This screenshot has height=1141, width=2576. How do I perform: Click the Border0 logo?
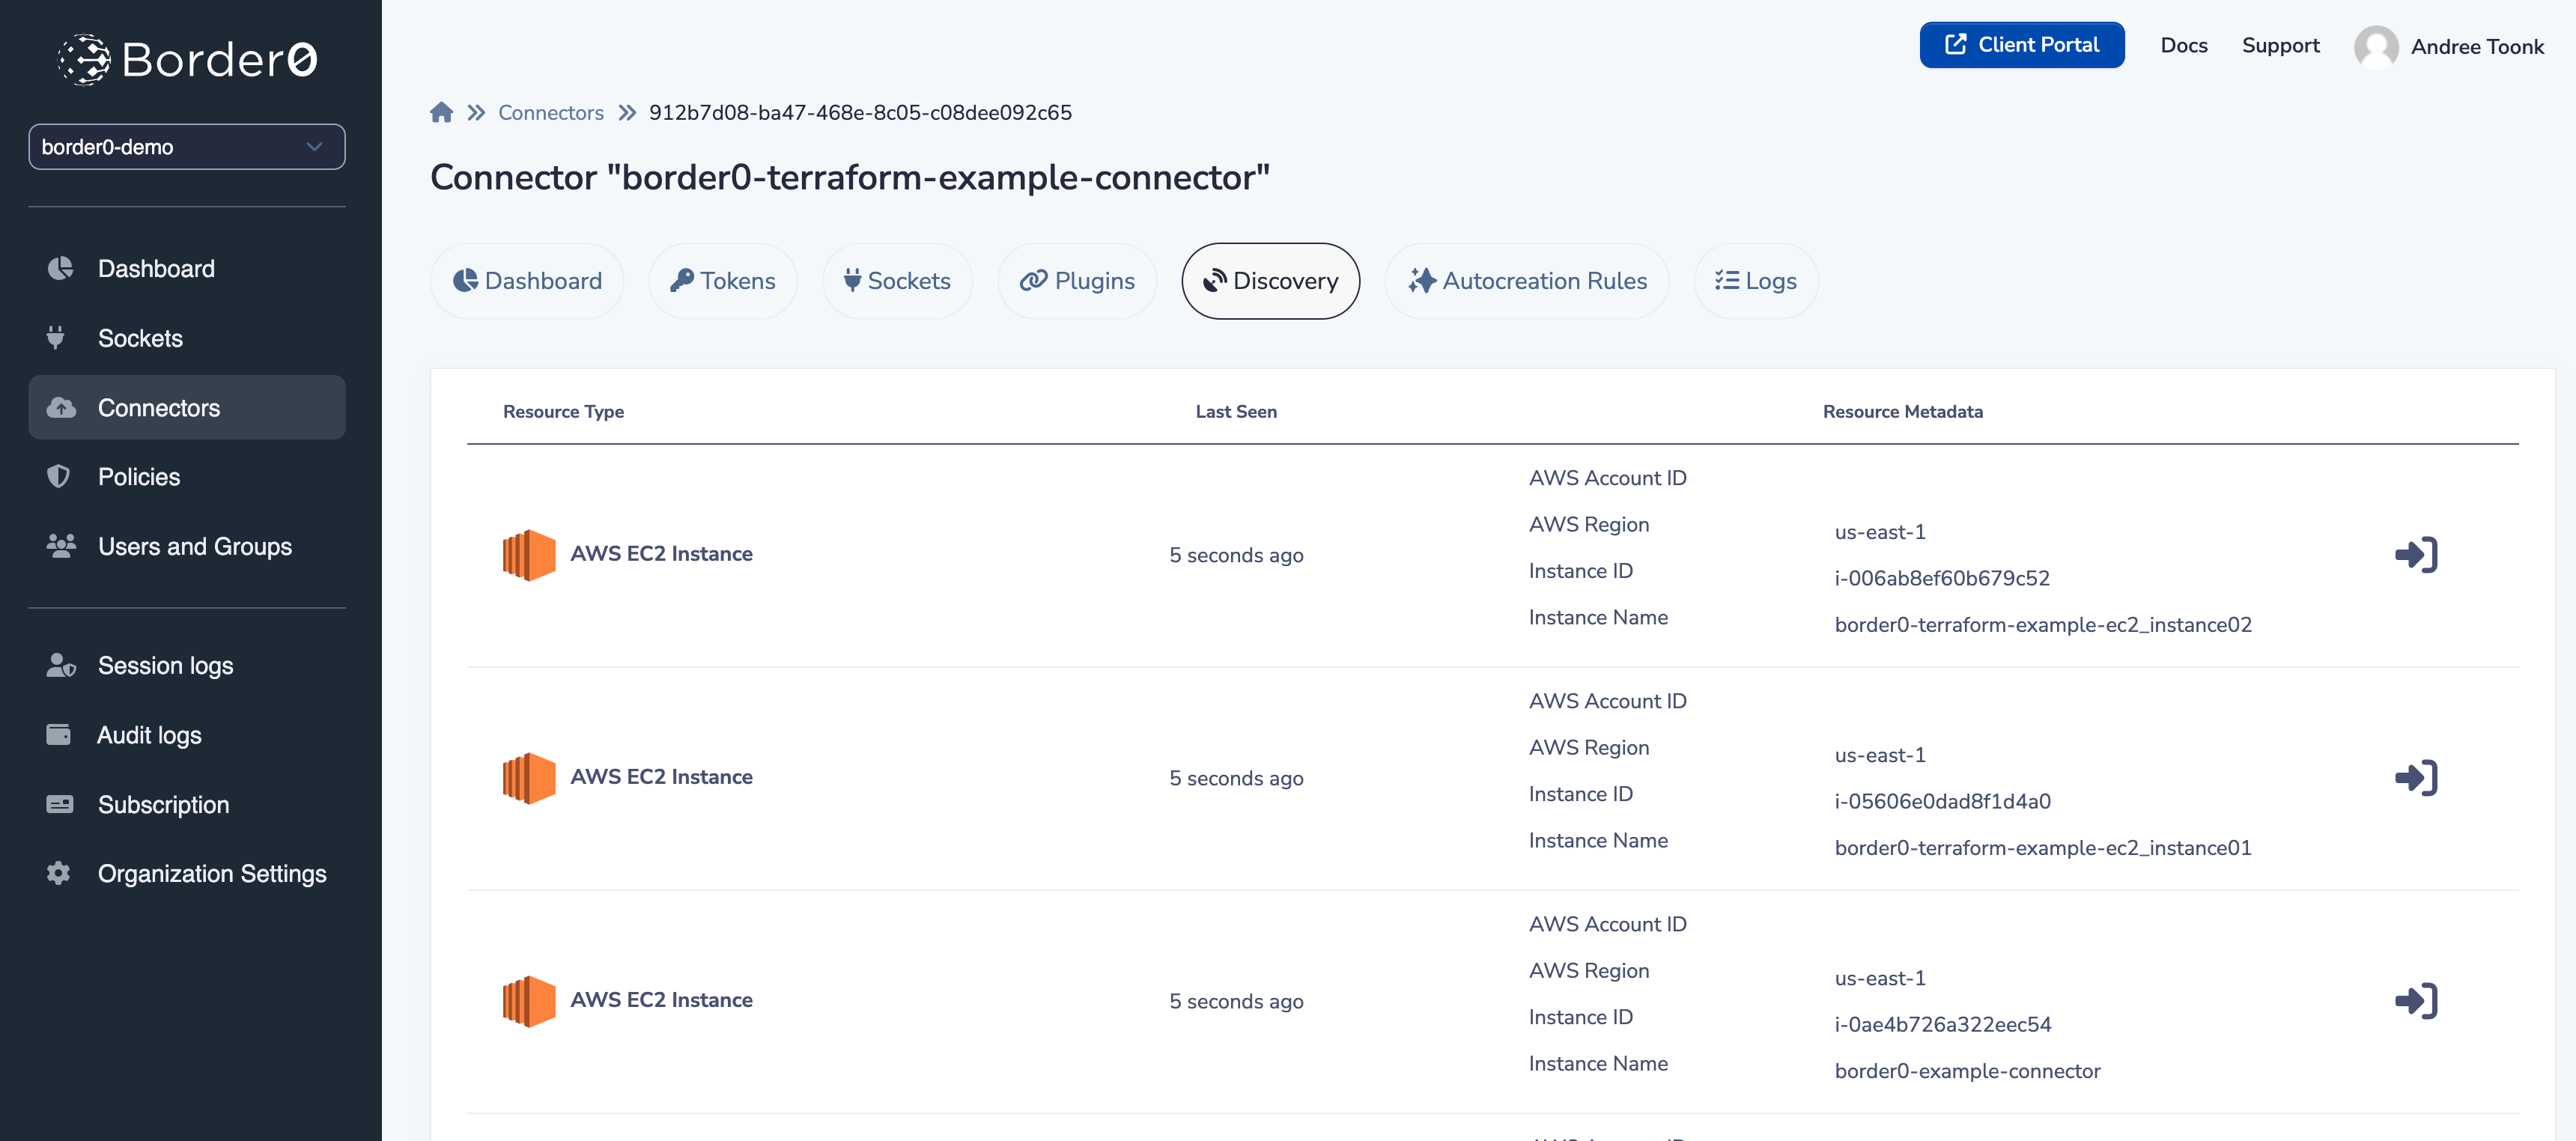point(187,60)
